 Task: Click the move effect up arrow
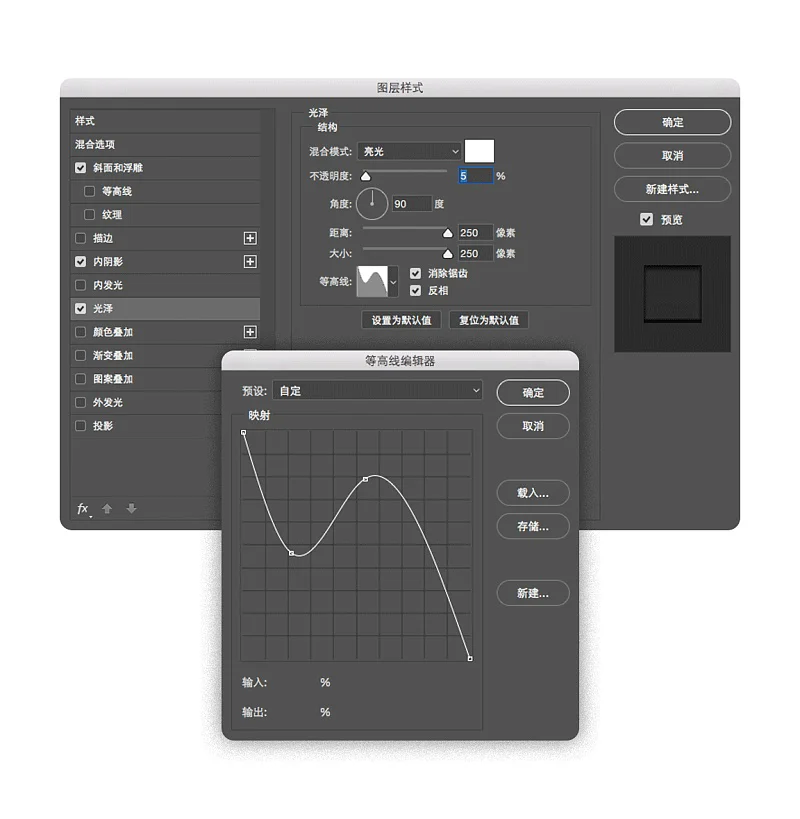coord(107,509)
